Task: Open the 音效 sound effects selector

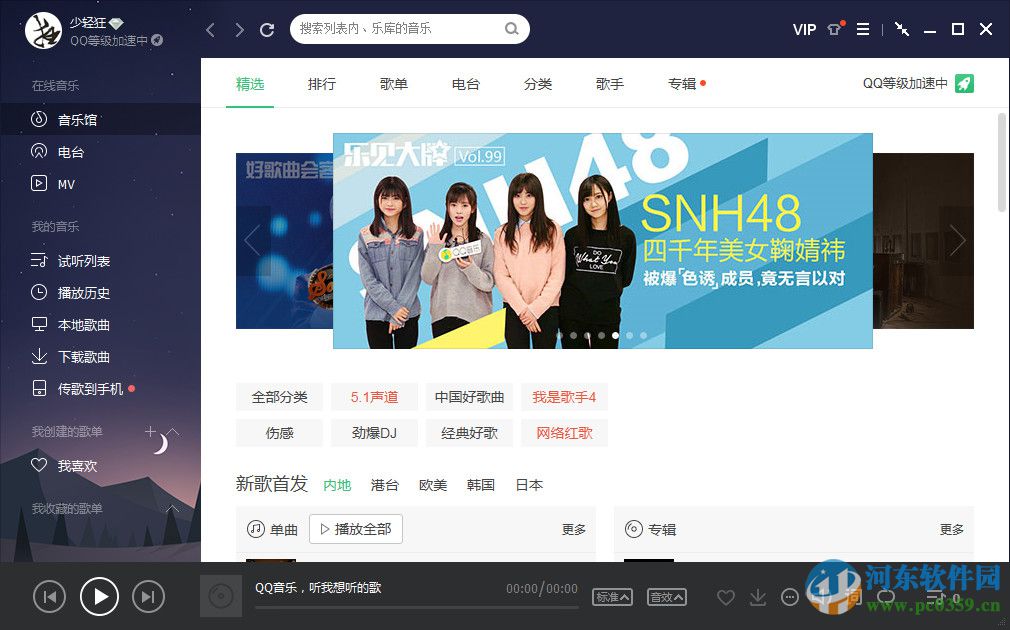Action: click(x=667, y=597)
